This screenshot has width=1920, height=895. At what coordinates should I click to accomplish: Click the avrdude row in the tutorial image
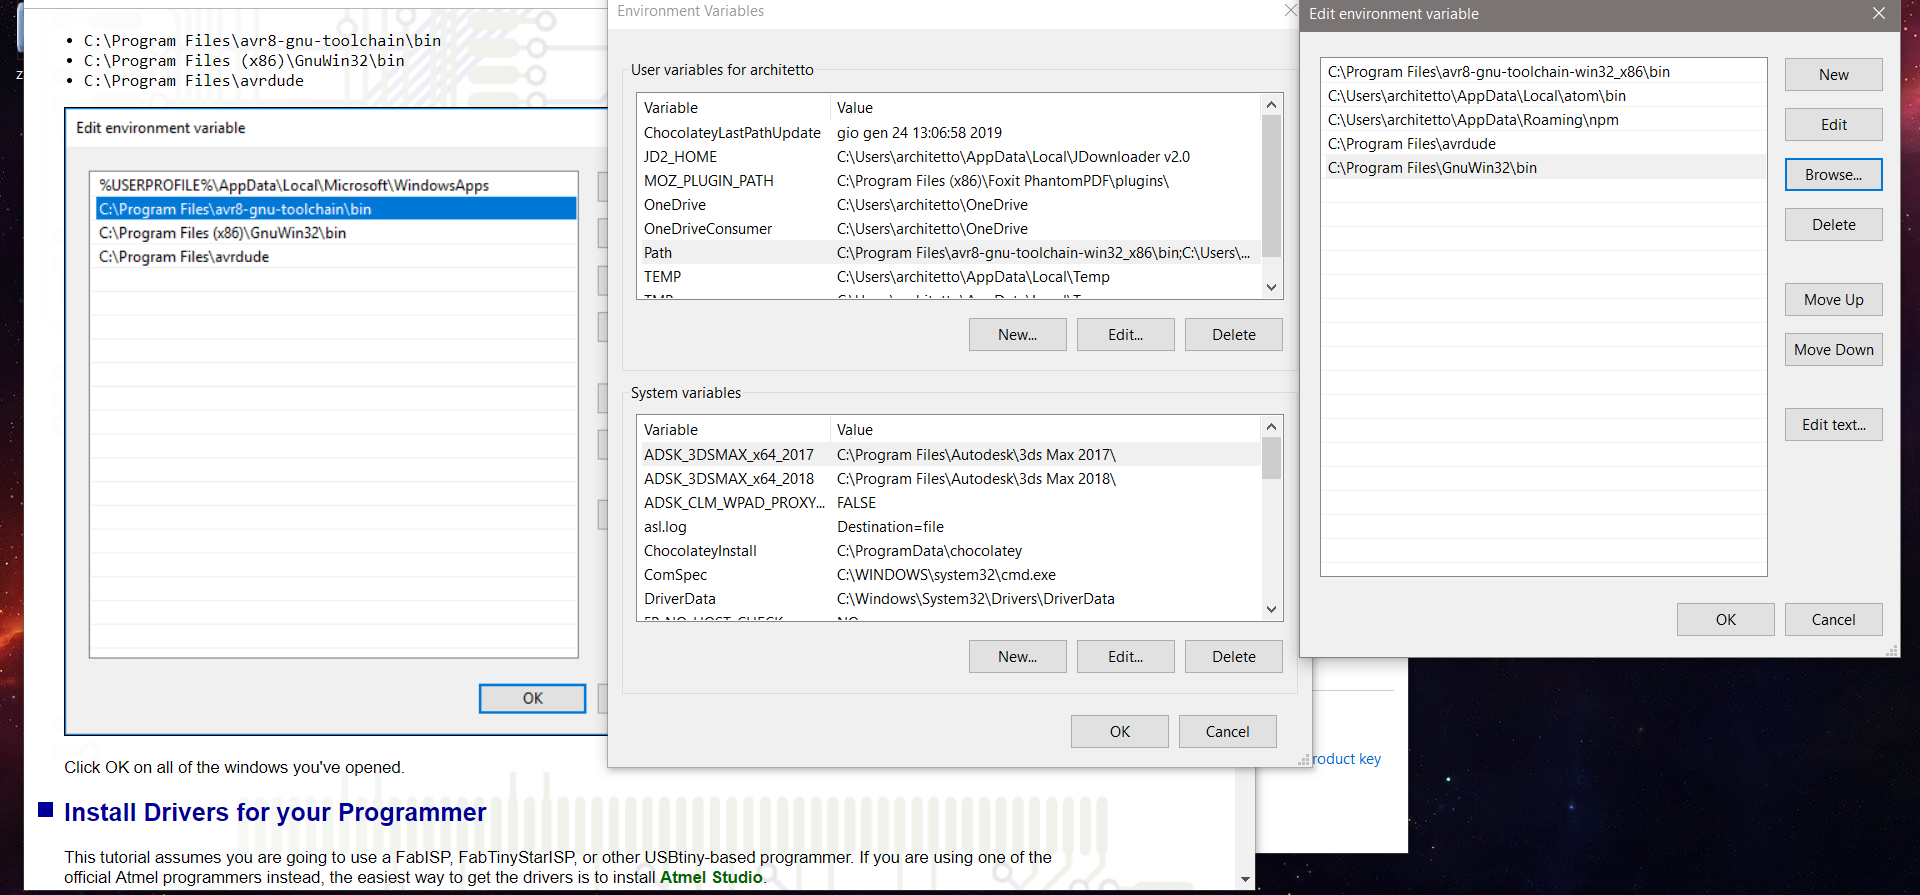pos(334,257)
